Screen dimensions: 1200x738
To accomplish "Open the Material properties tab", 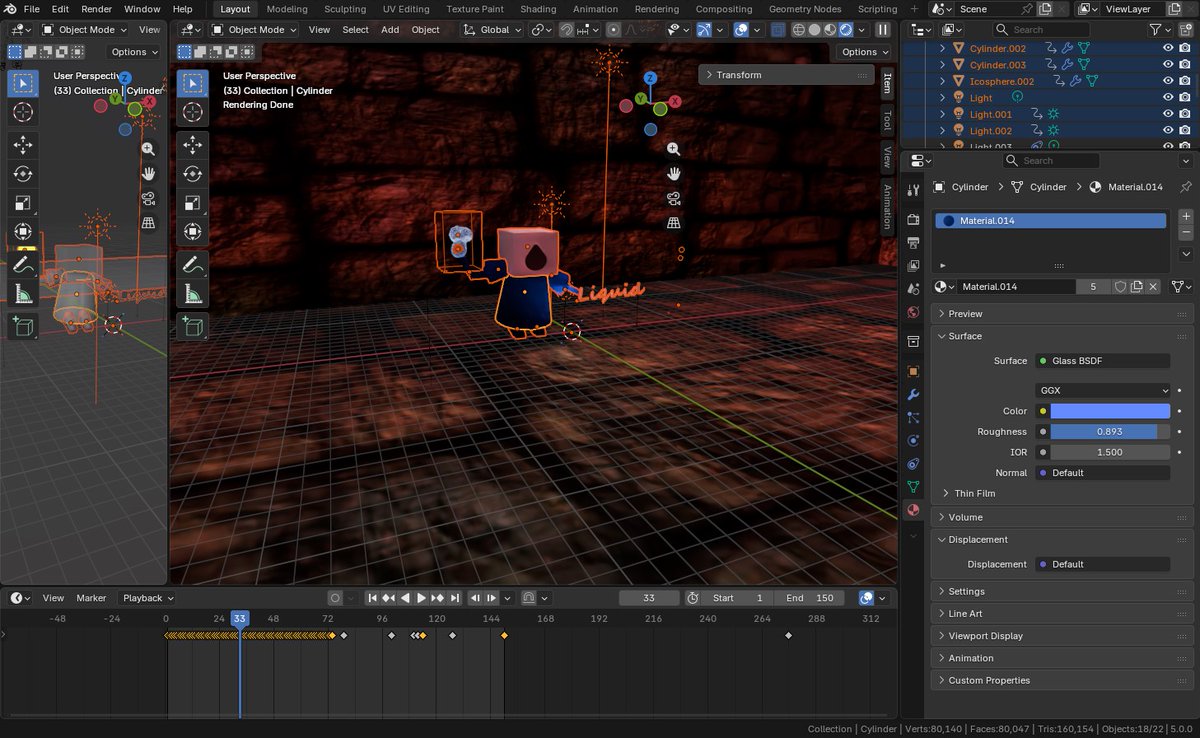I will (x=913, y=510).
